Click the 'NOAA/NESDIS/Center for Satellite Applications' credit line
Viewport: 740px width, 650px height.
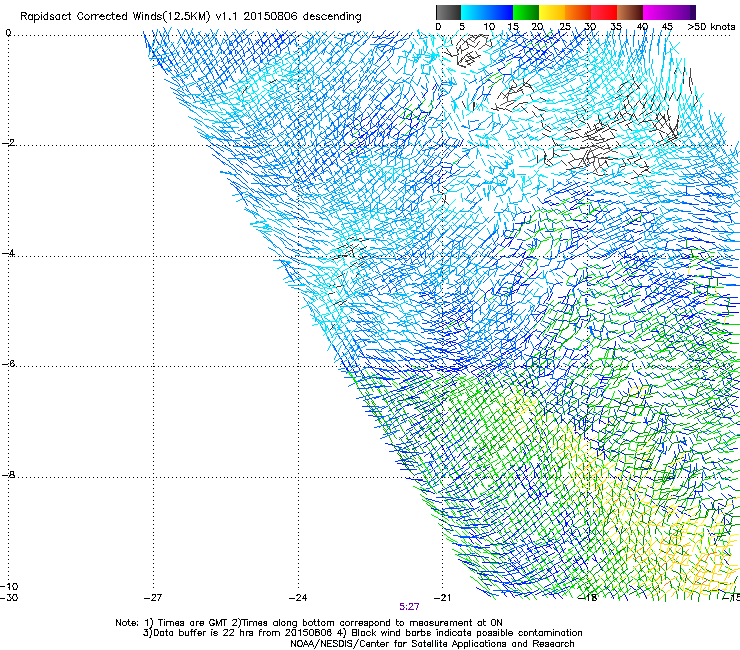pyautogui.click(x=432, y=644)
